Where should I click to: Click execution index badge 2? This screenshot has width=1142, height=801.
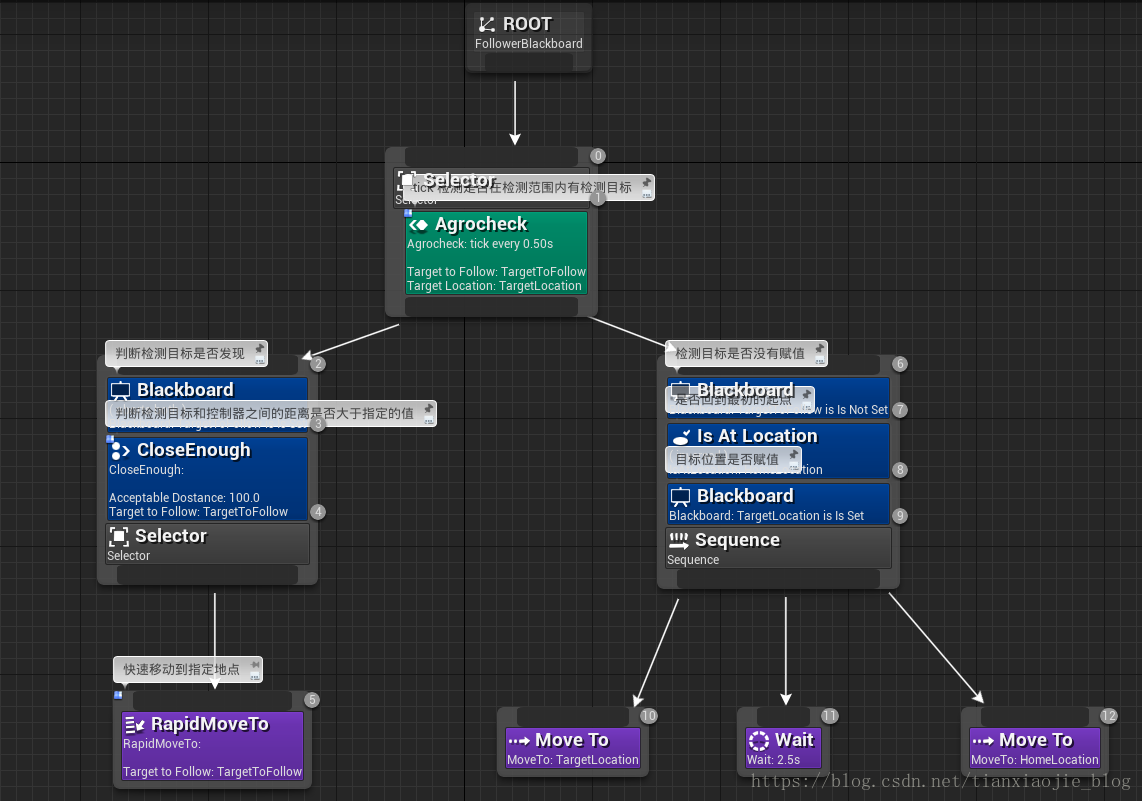tap(318, 364)
